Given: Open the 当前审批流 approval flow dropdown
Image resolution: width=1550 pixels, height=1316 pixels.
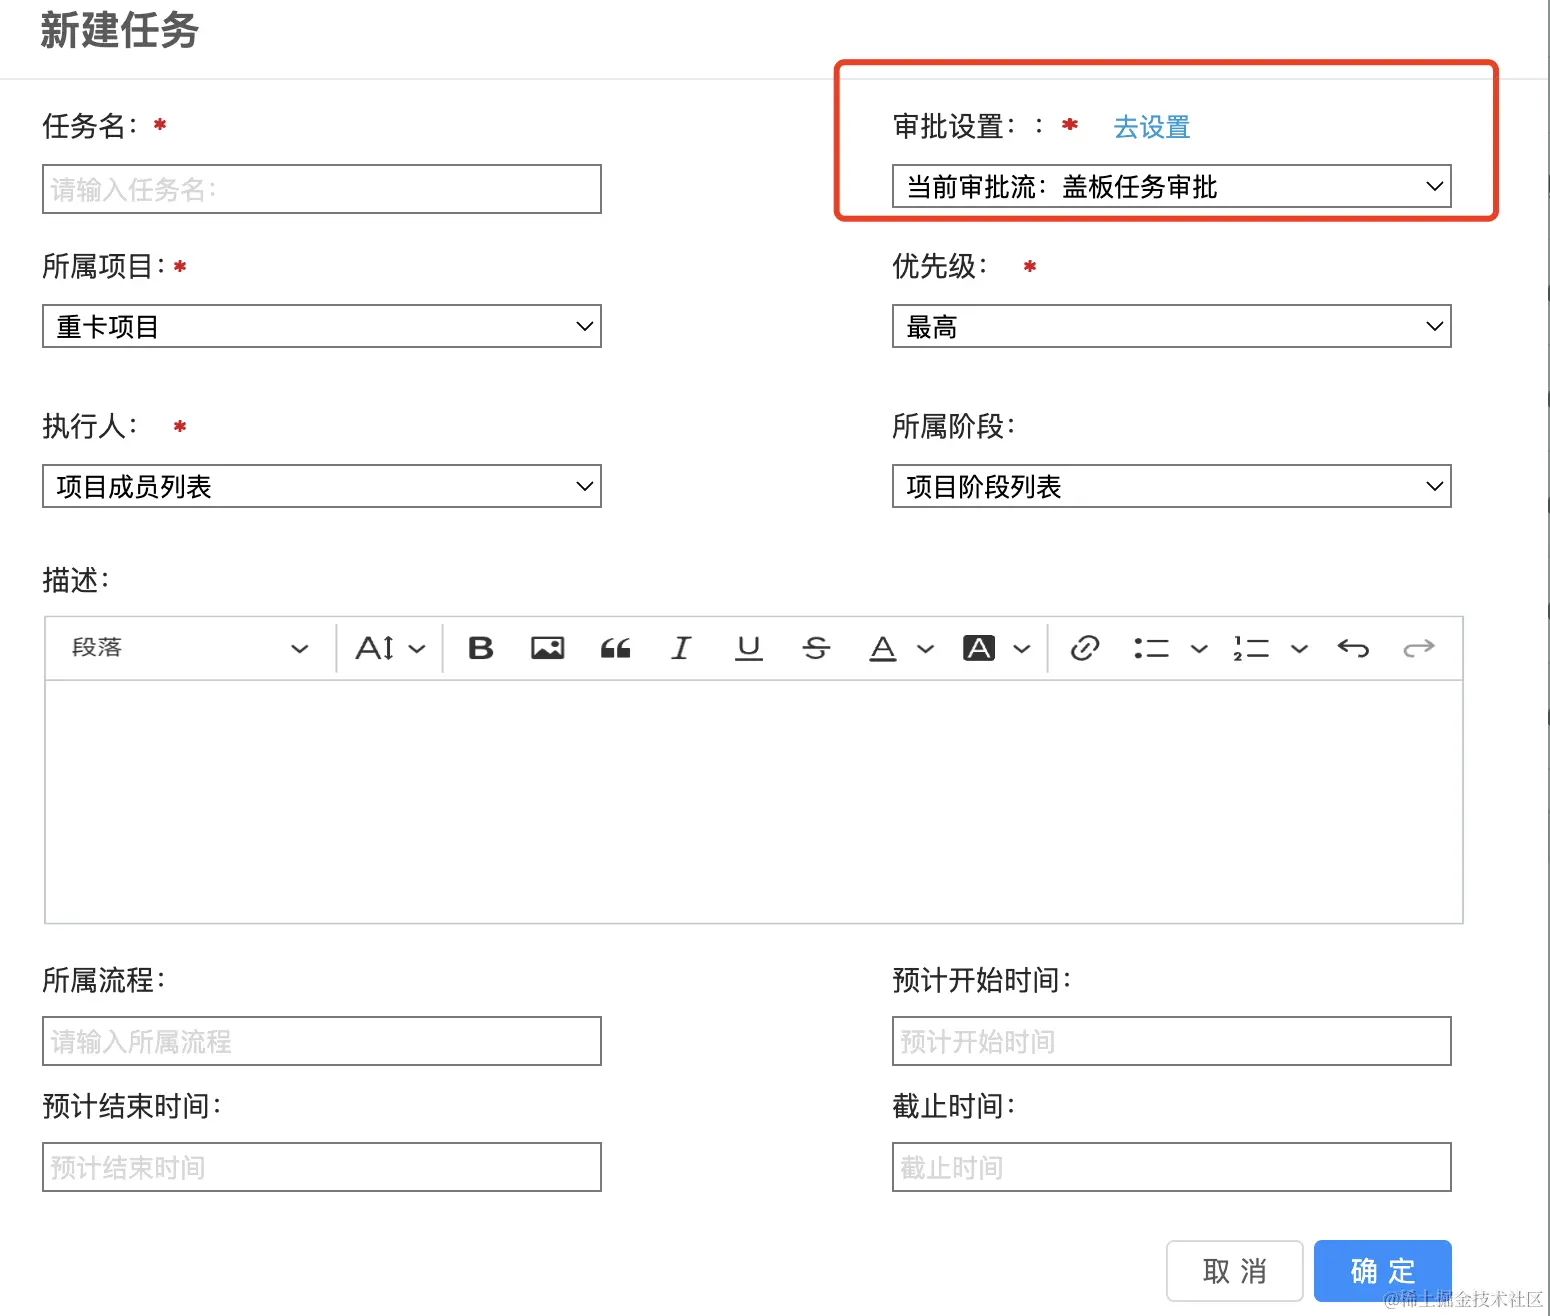Looking at the screenshot, I should [x=1172, y=186].
